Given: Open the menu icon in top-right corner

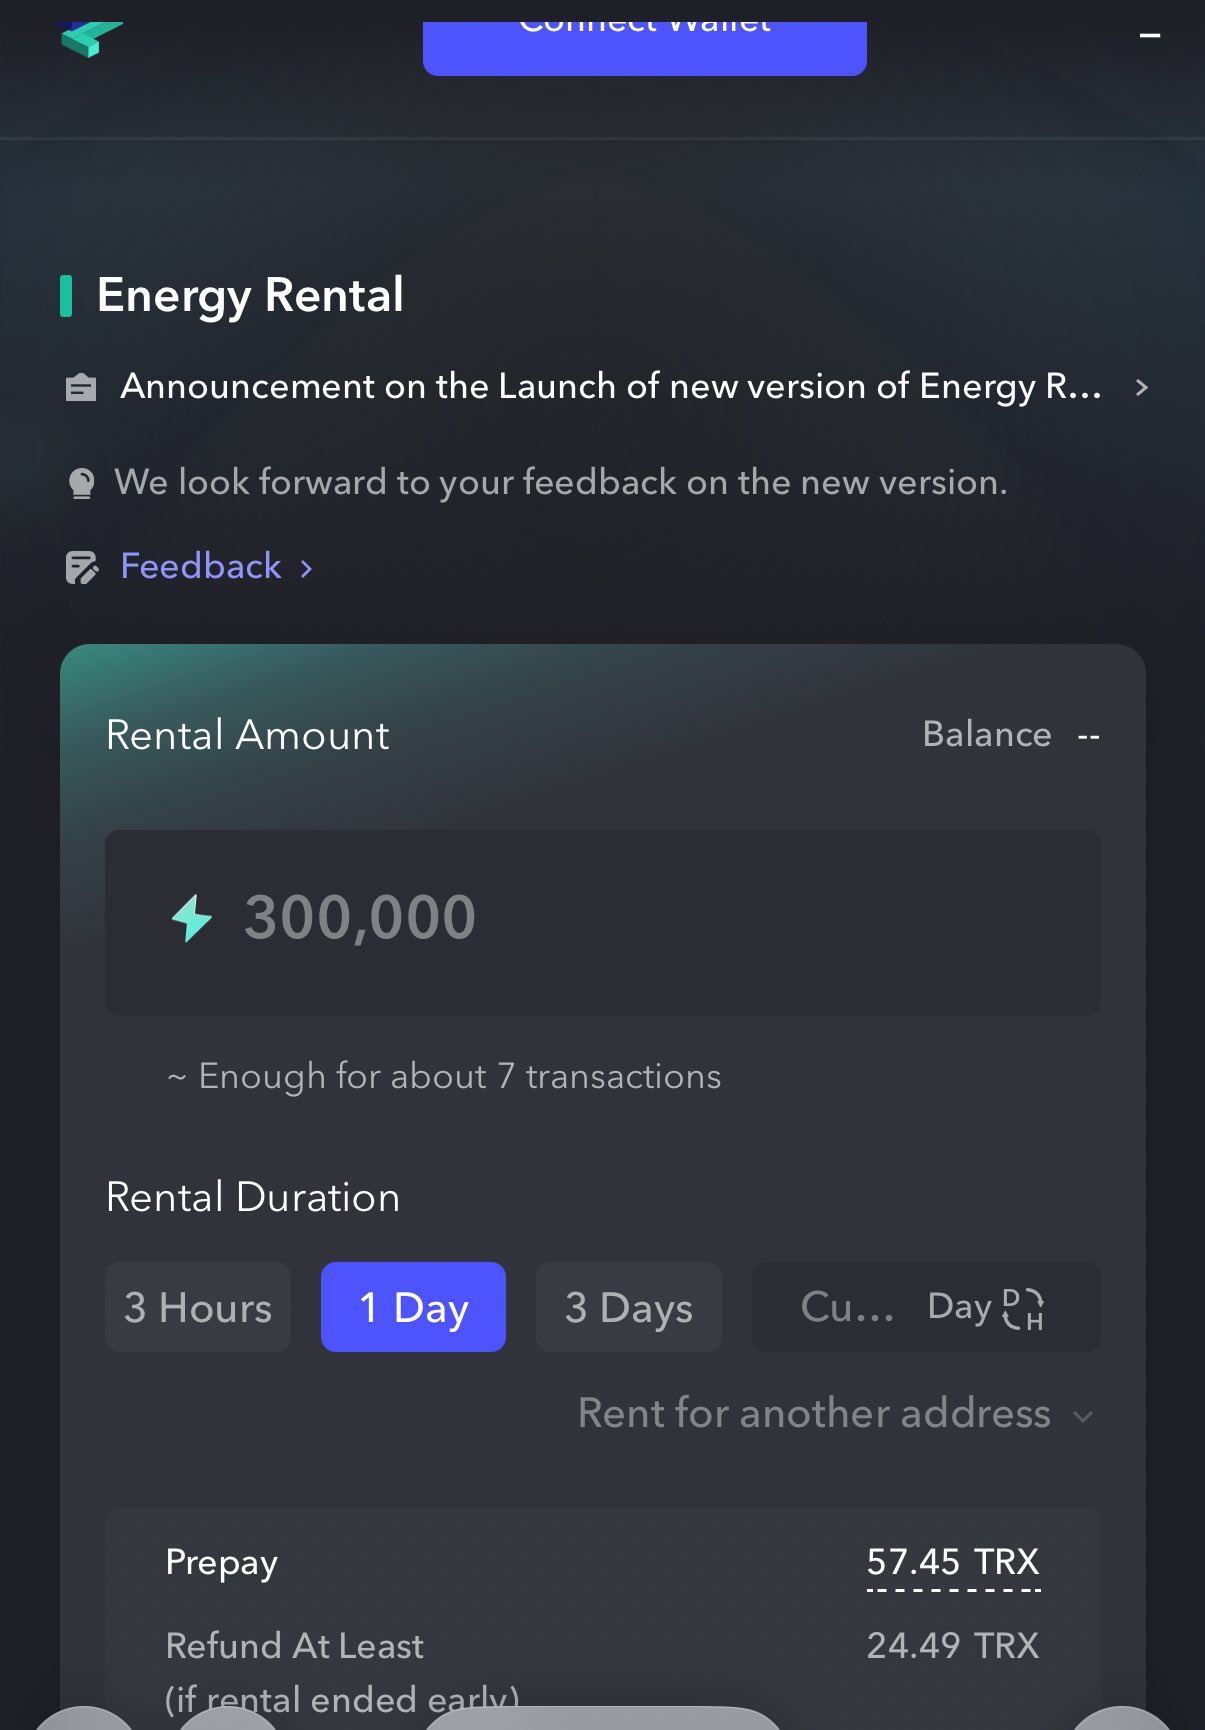Looking at the screenshot, I should pyautogui.click(x=1150, y=36).
